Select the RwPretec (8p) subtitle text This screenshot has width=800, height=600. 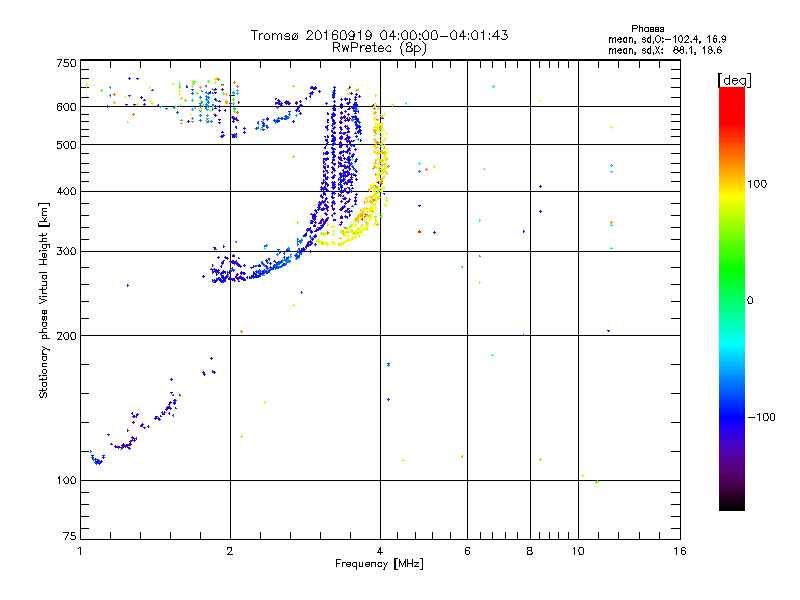(x=379, y=47)
